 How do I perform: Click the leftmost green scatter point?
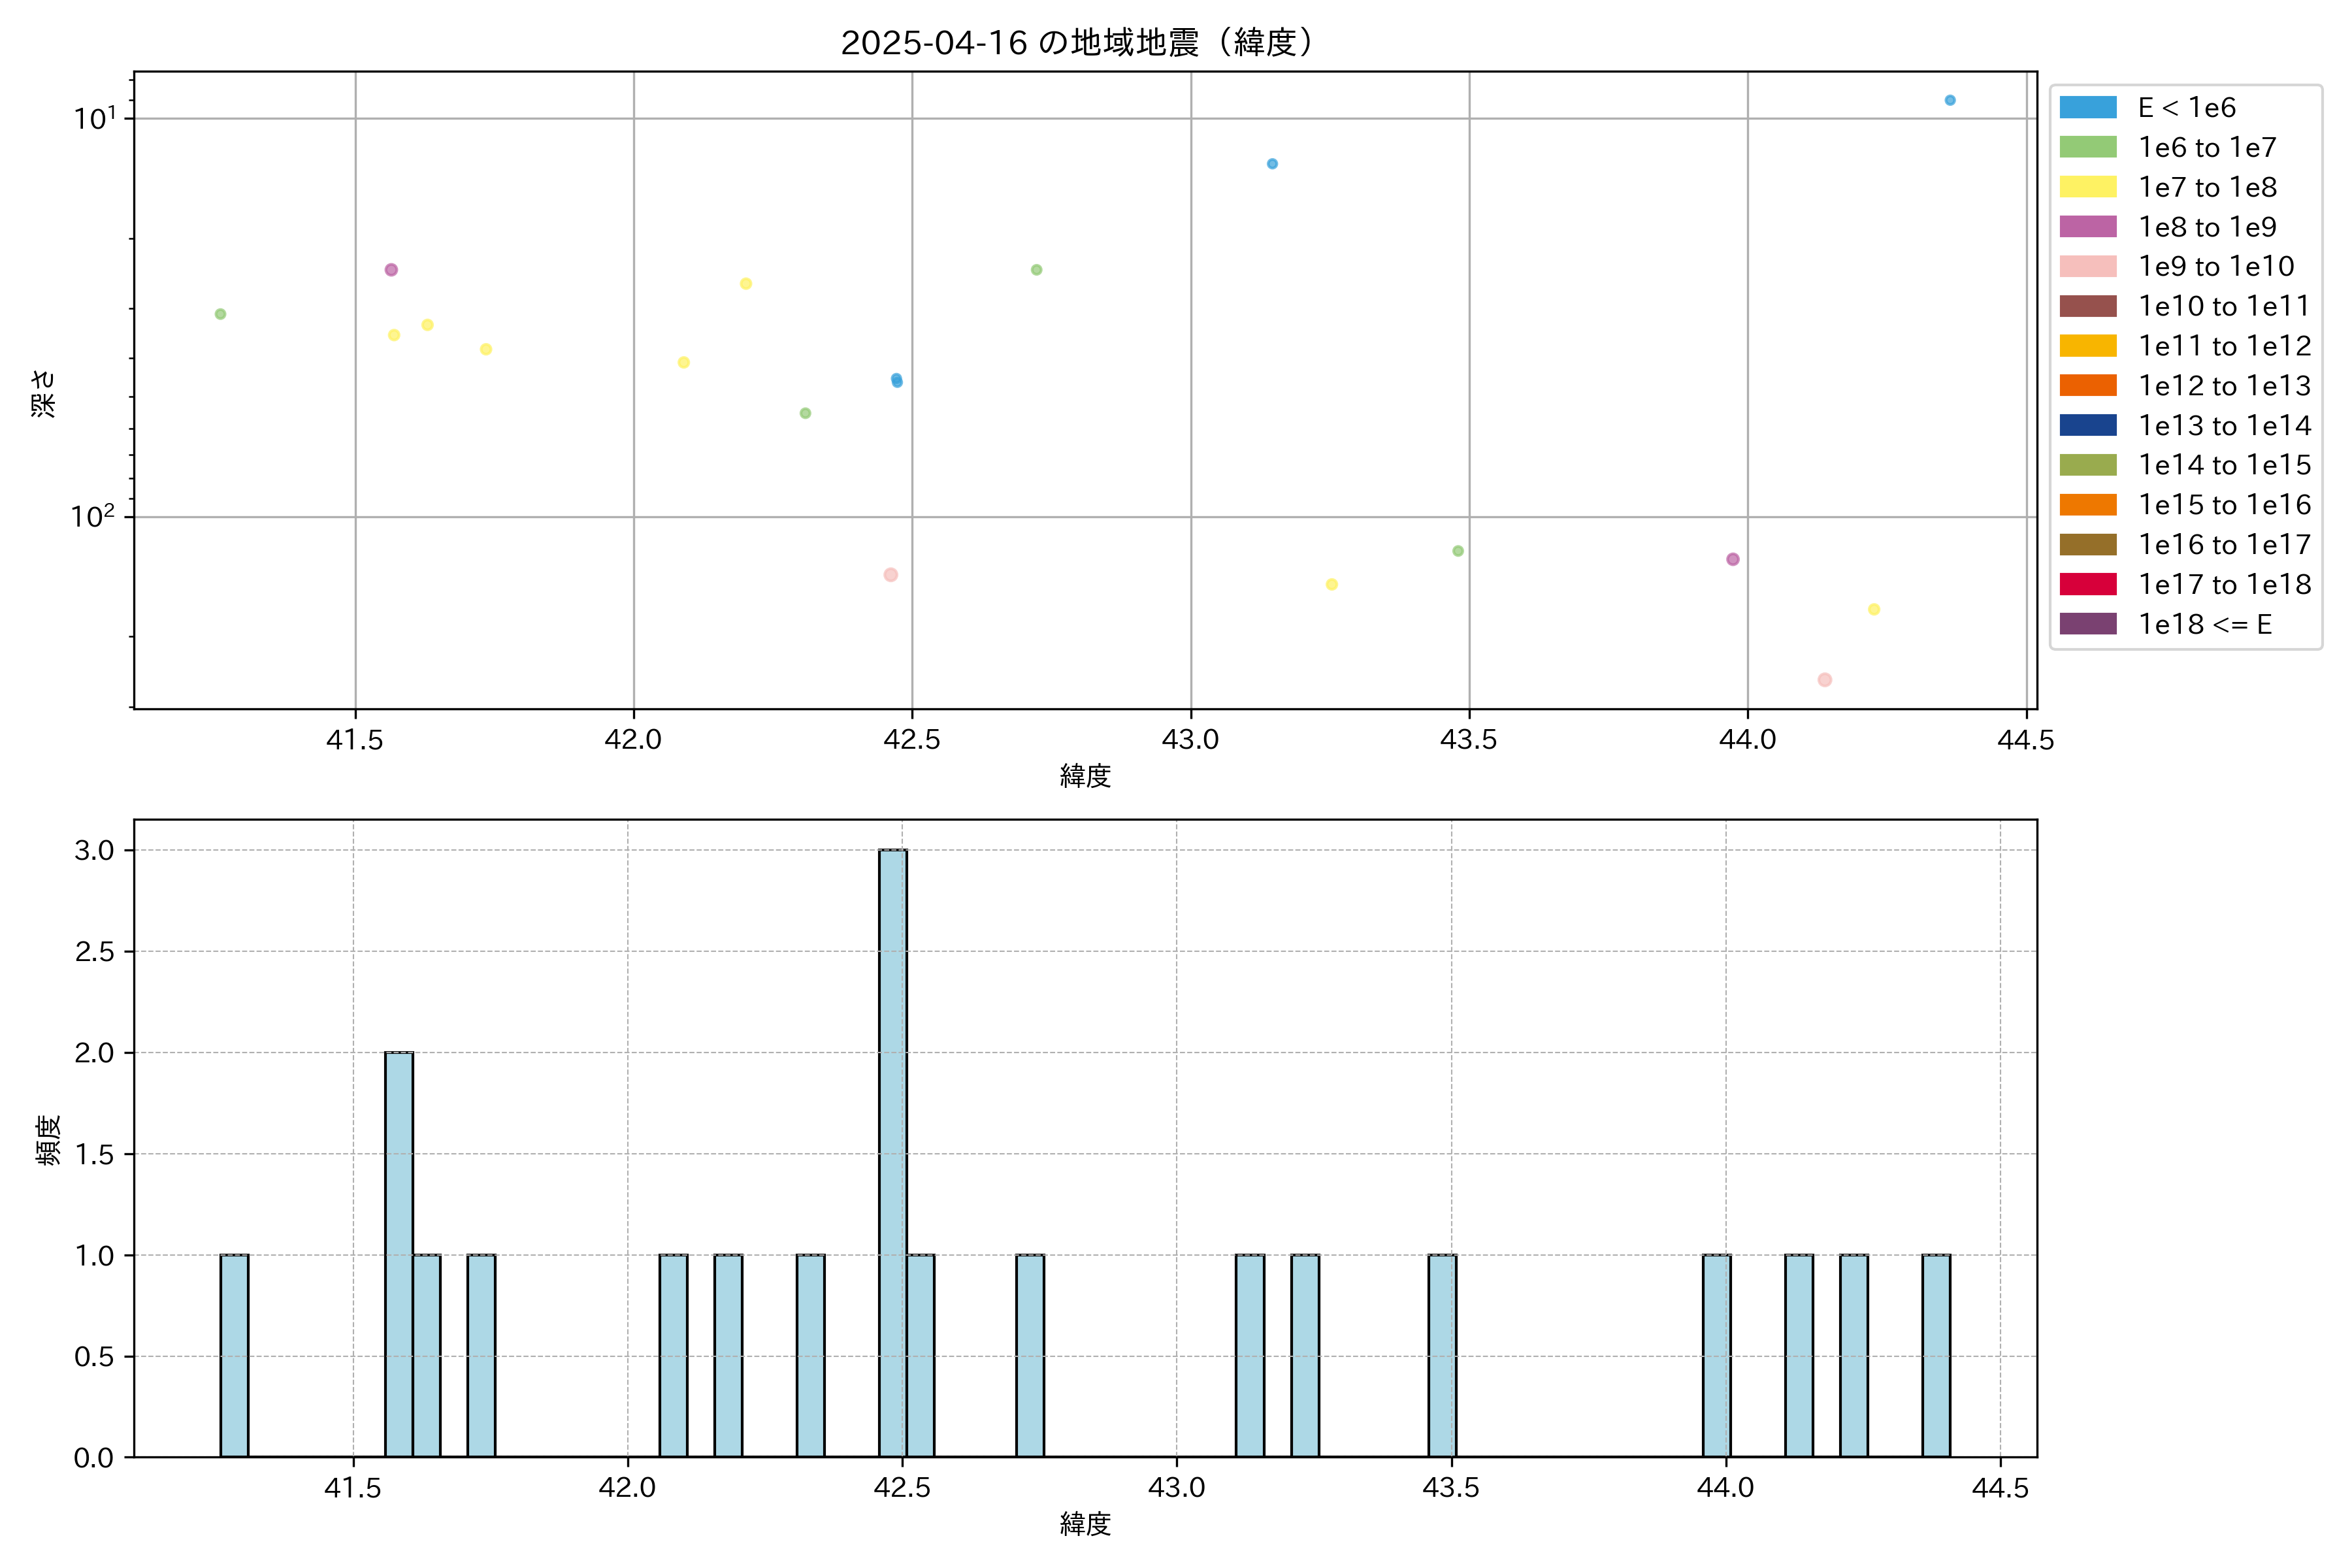pyautogui.click(x=220, y=314)
